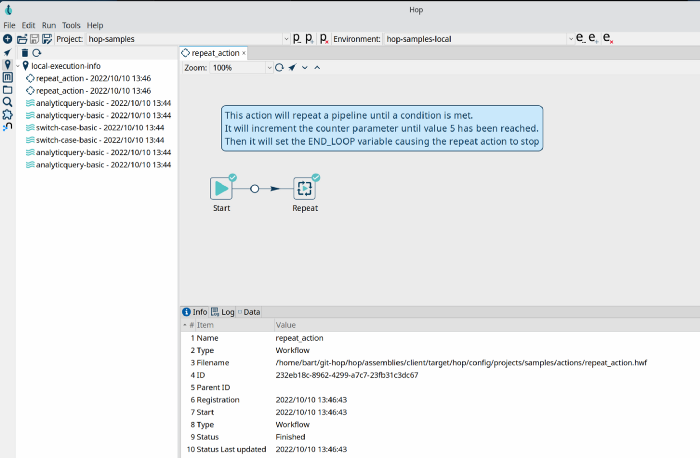
Task: Switch to the Info tab
Action: click(195, 312)
